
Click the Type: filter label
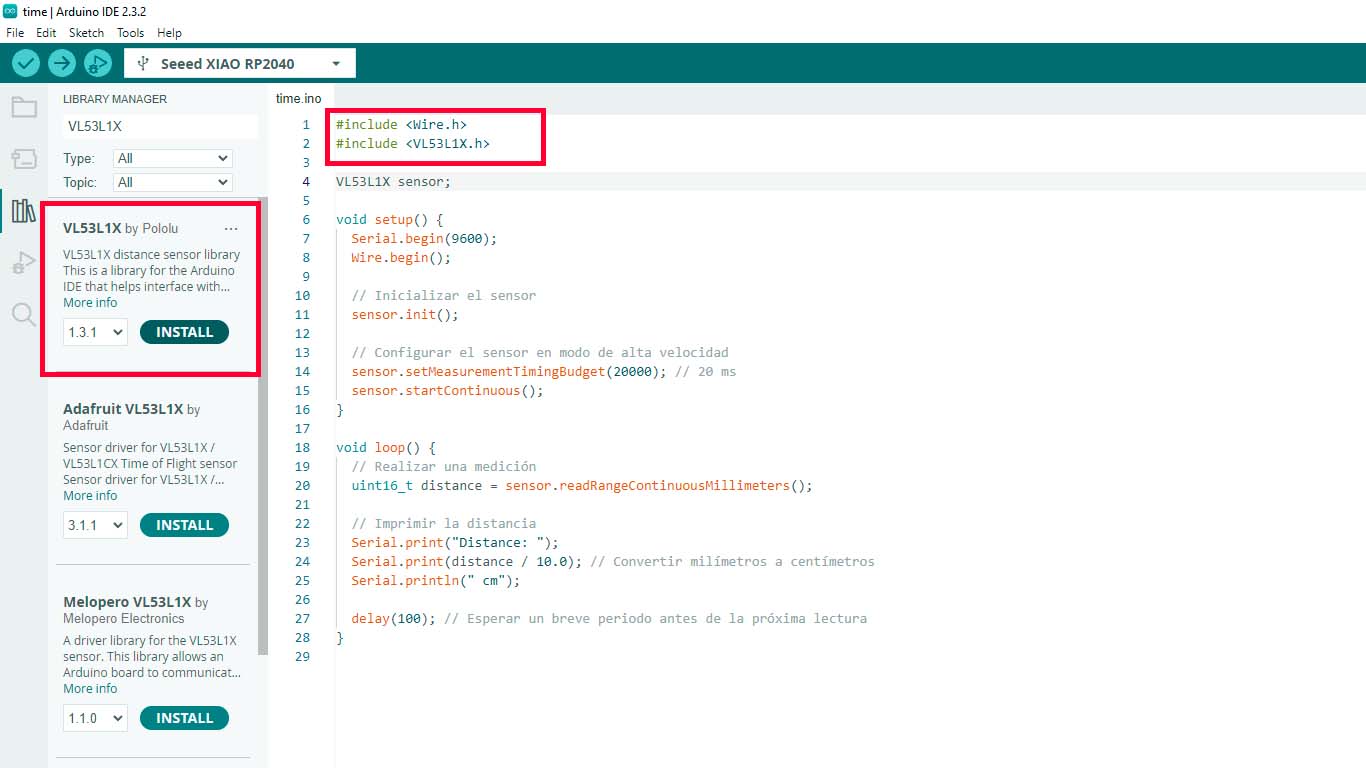(x=79, y=158)
